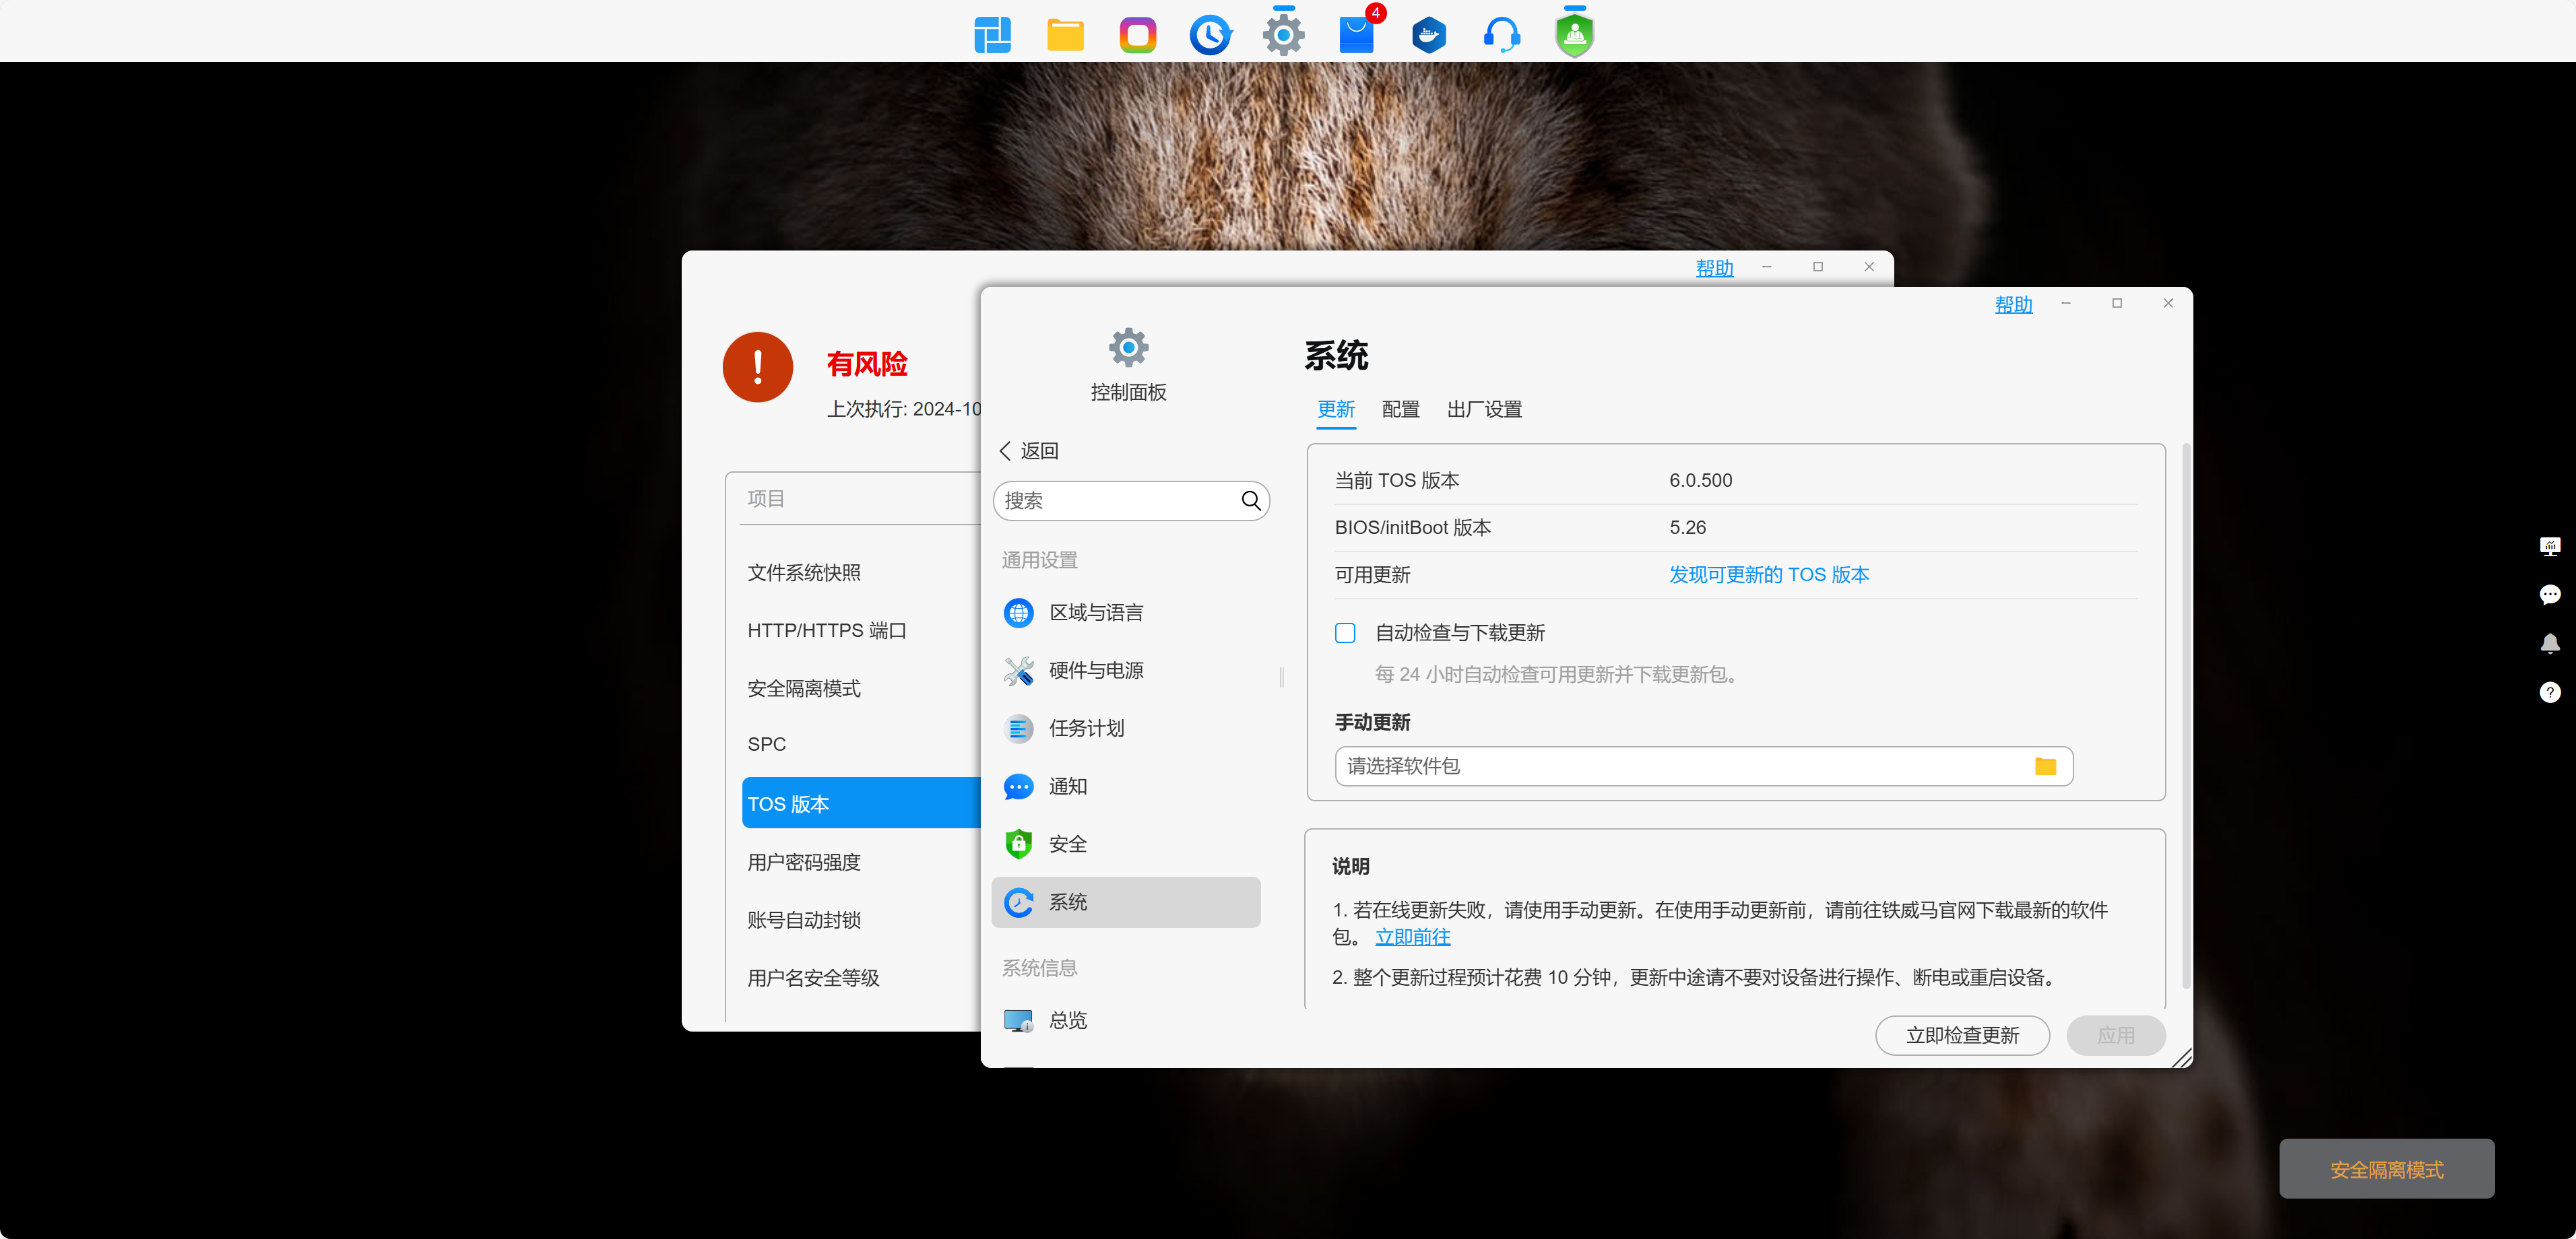The image size is (2576, 1239).
Task: Open the green Security Advisor shield icon
Action: click(x=1574, y=36)
